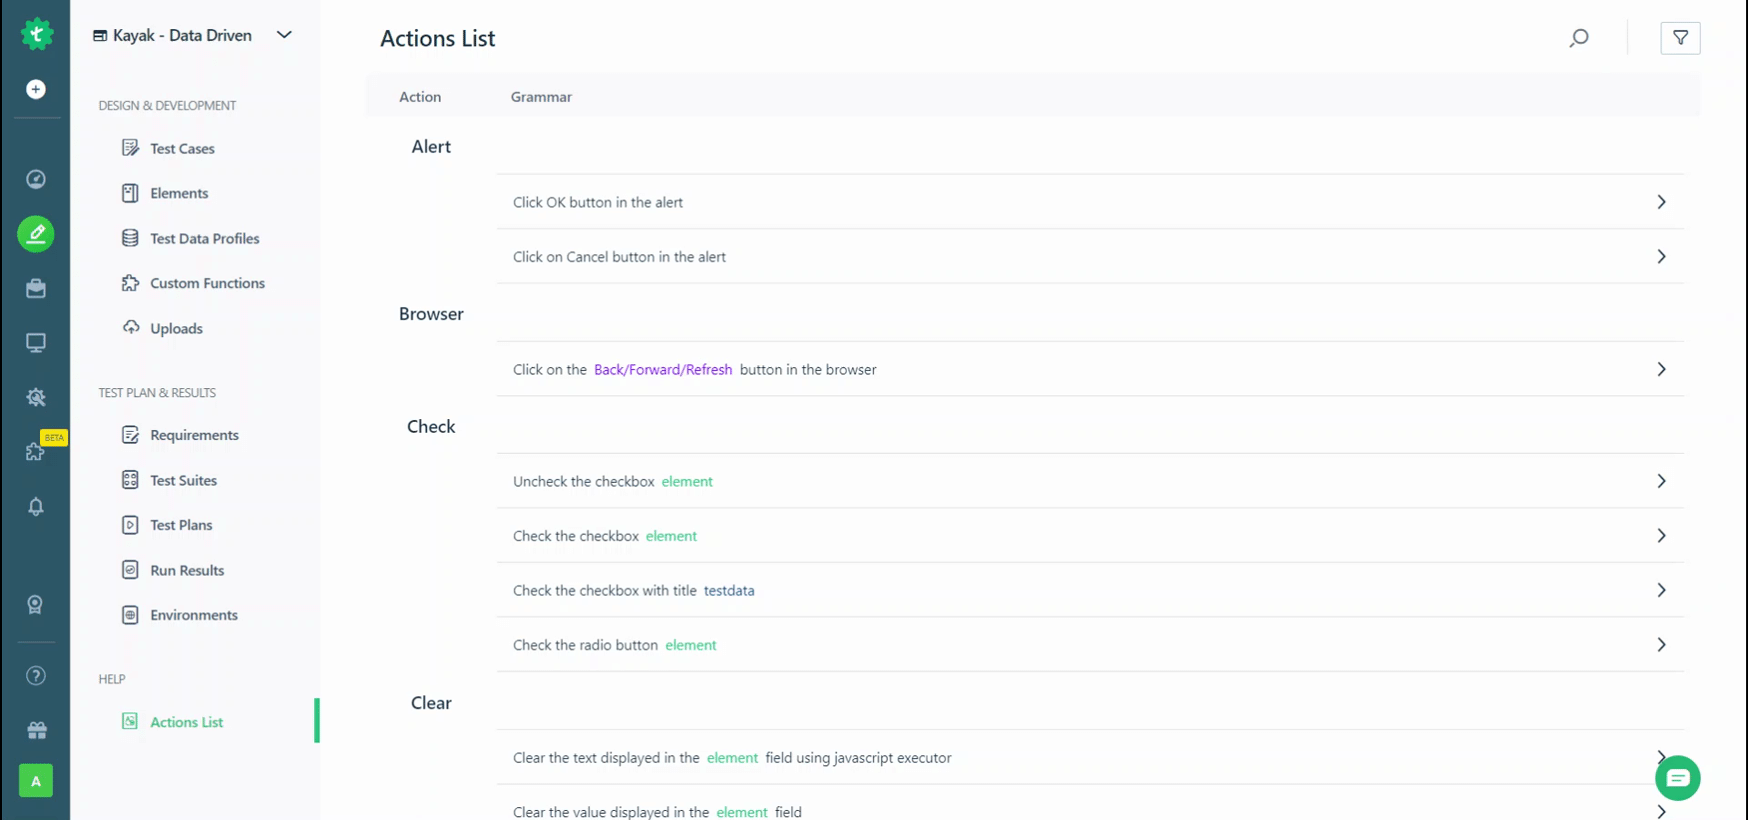Open Requirements in the sidebar
Screen dimensions: 1748x820
[x=194, y=435]
